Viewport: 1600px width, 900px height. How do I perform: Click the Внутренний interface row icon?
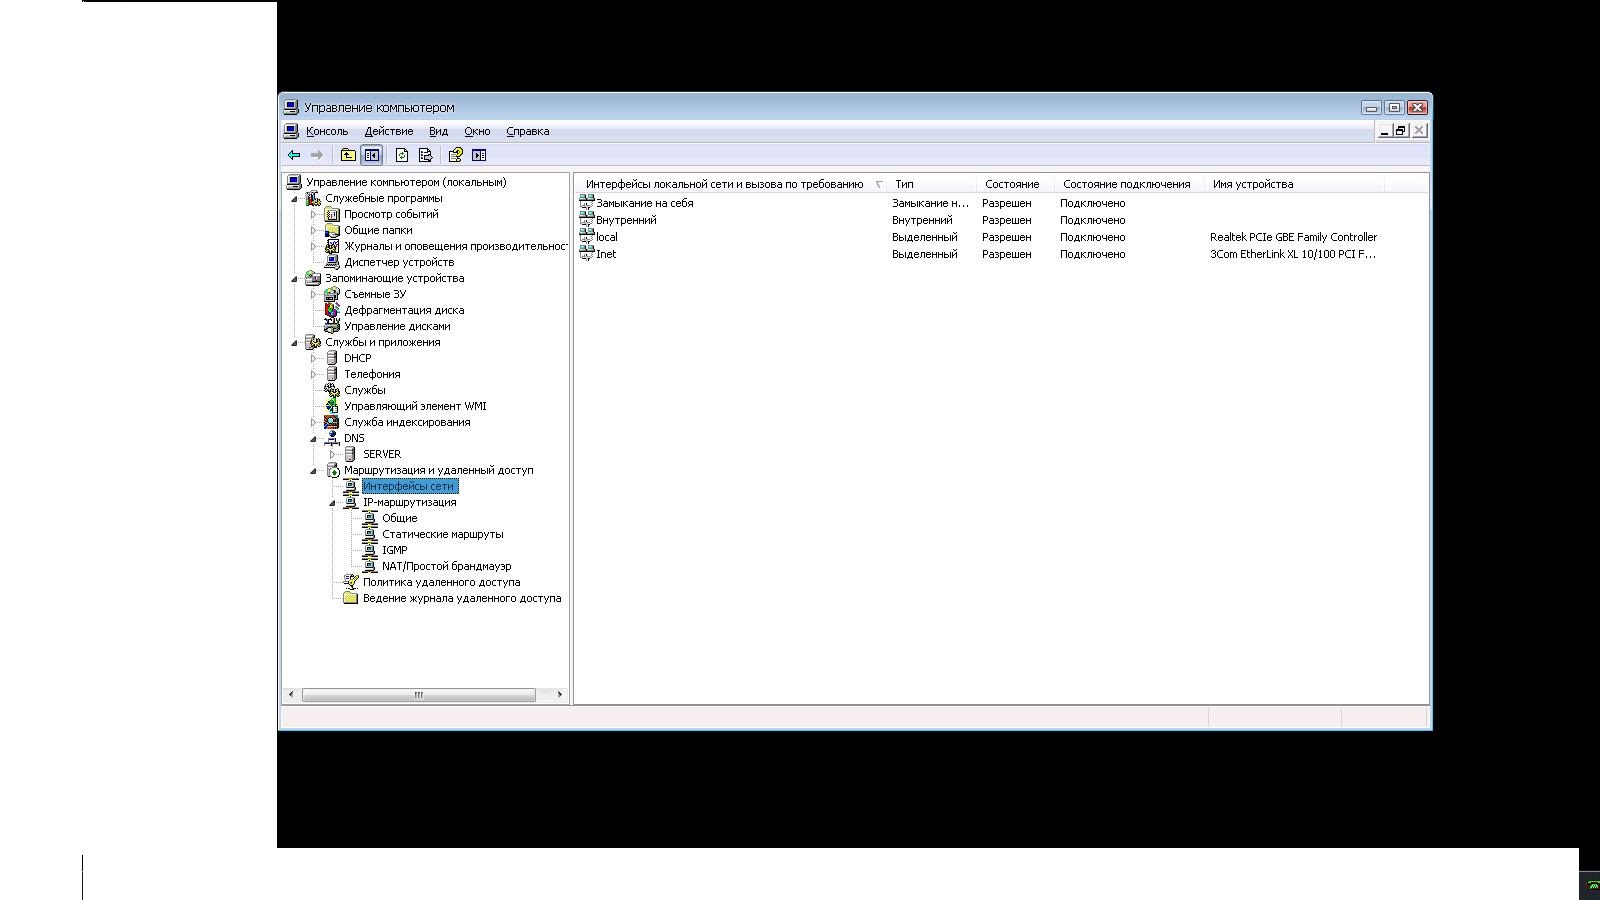click(x=587, y=220)
